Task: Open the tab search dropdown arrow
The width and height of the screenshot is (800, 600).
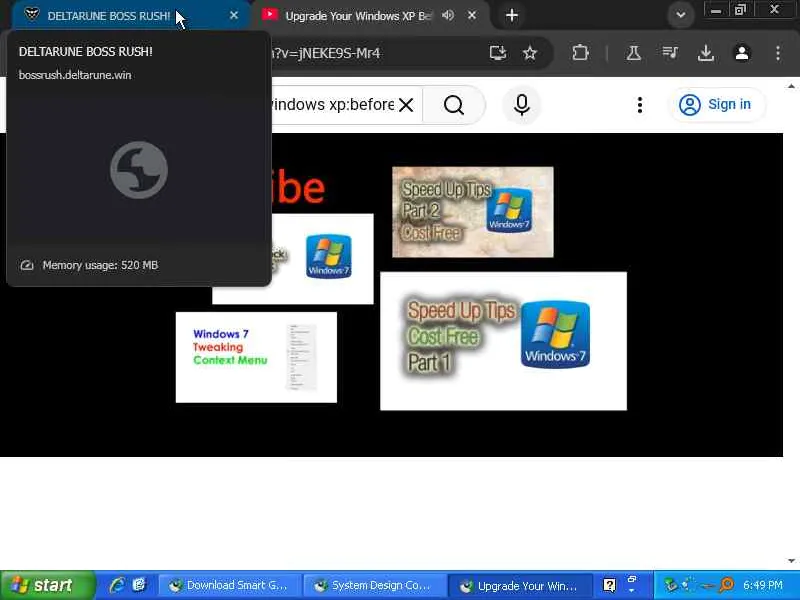Action: (681, 15)
